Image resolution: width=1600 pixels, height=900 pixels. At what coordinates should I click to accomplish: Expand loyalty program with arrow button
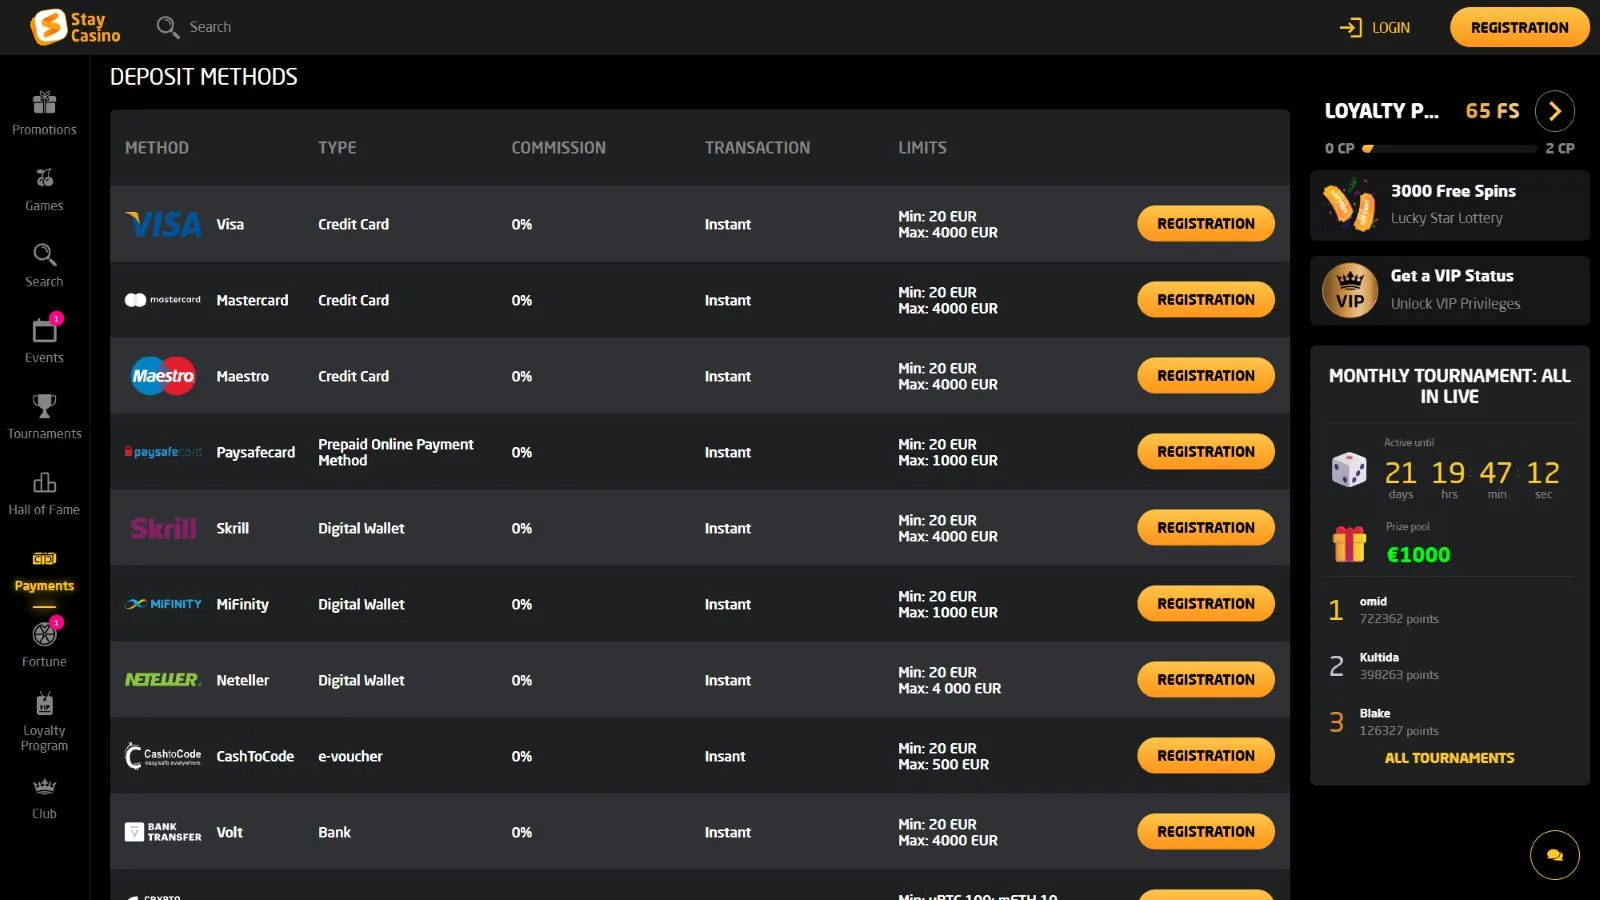pos(1554,111)
